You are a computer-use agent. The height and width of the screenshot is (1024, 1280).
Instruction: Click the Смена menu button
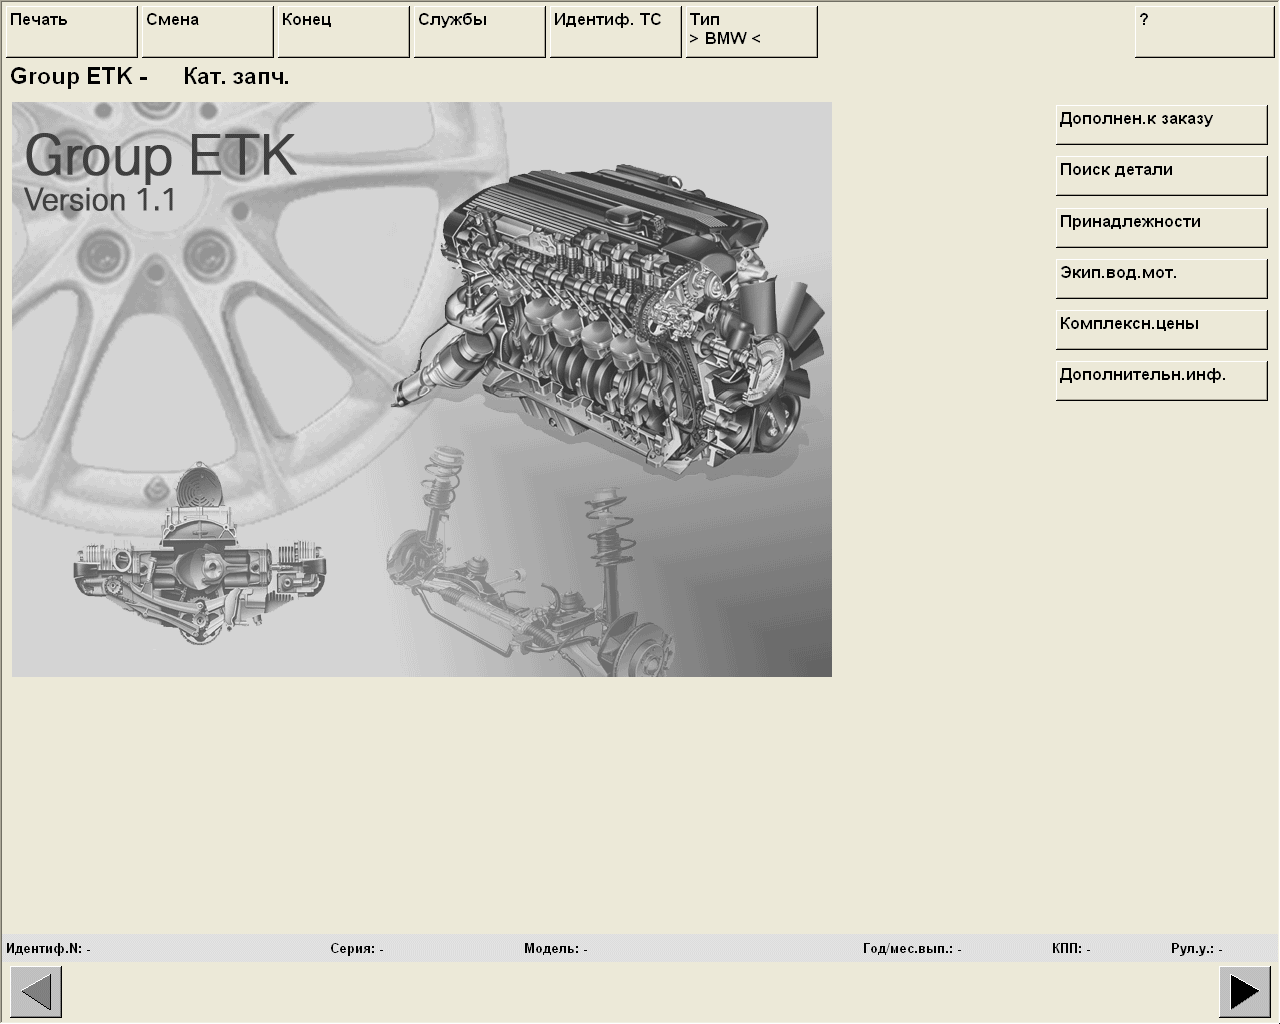click(x=208, y=32)
